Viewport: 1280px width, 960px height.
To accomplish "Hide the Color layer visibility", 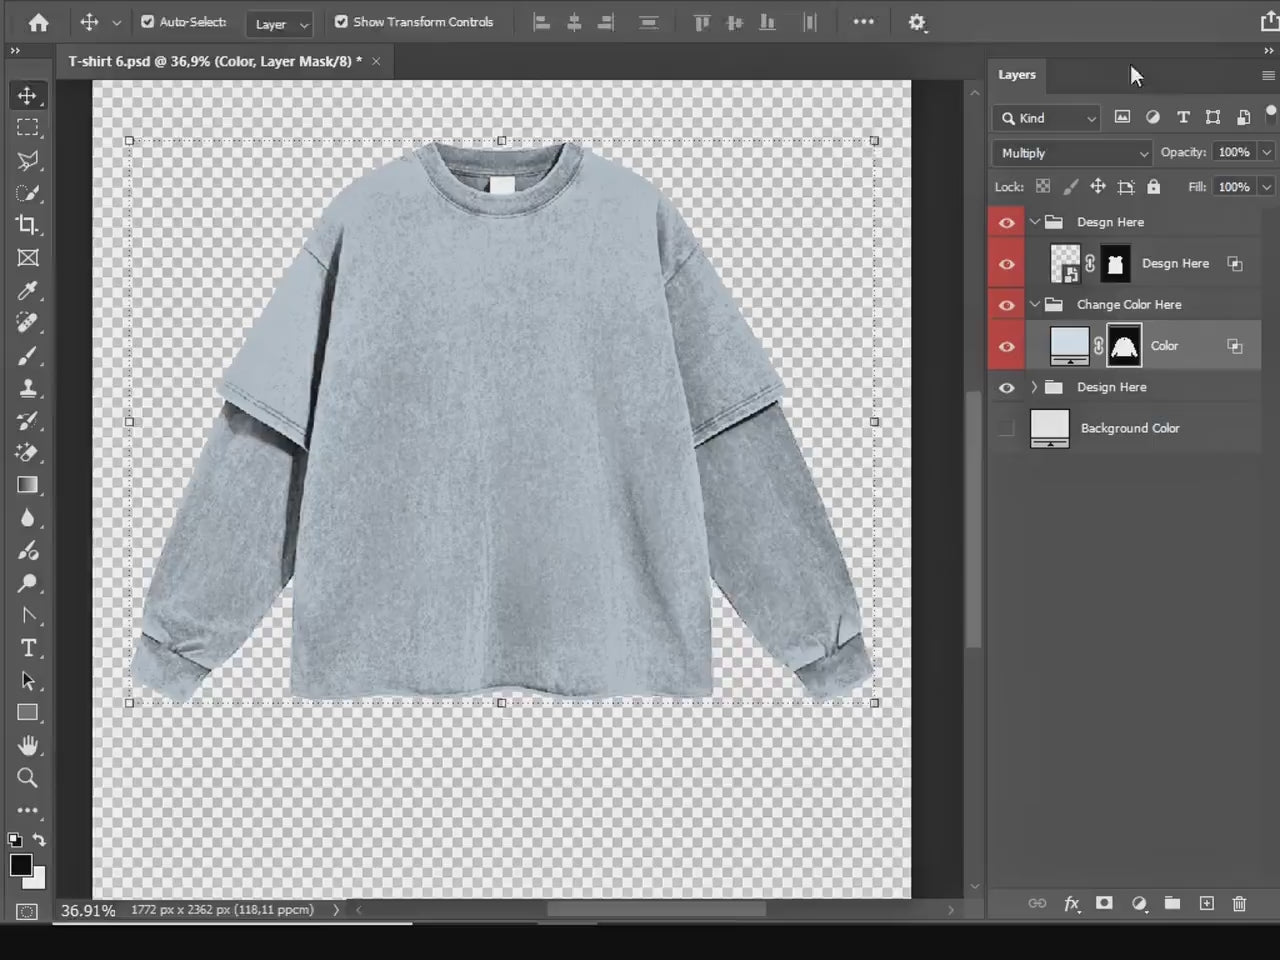I will [x=1006, y=345].
